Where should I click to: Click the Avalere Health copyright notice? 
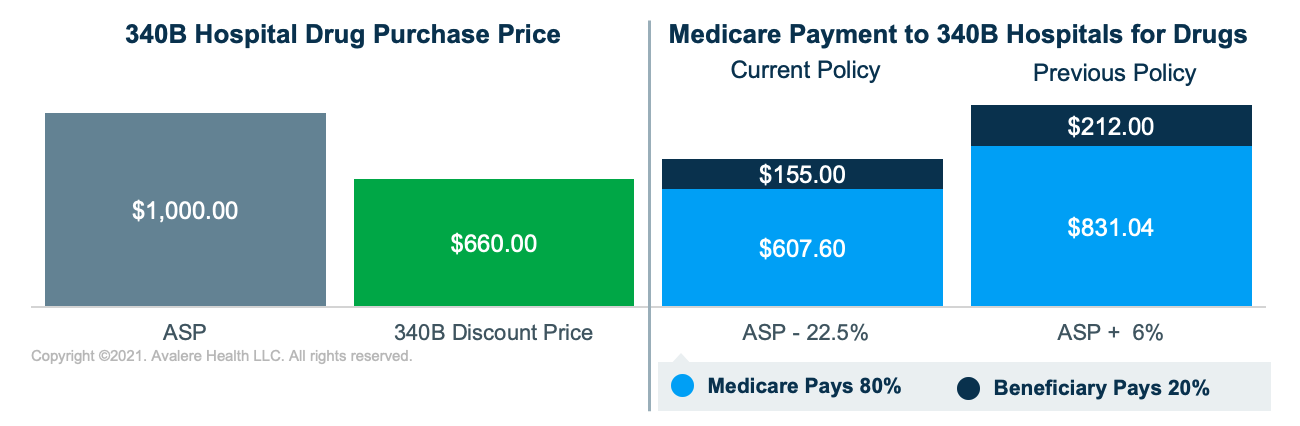222,356
